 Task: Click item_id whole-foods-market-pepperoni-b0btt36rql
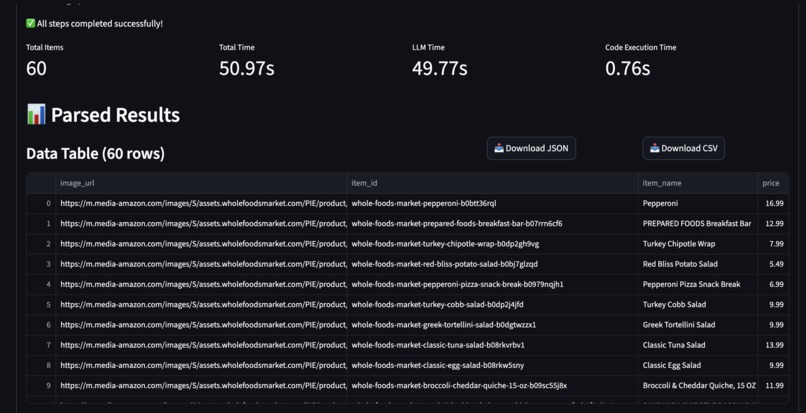pos(492,203)
